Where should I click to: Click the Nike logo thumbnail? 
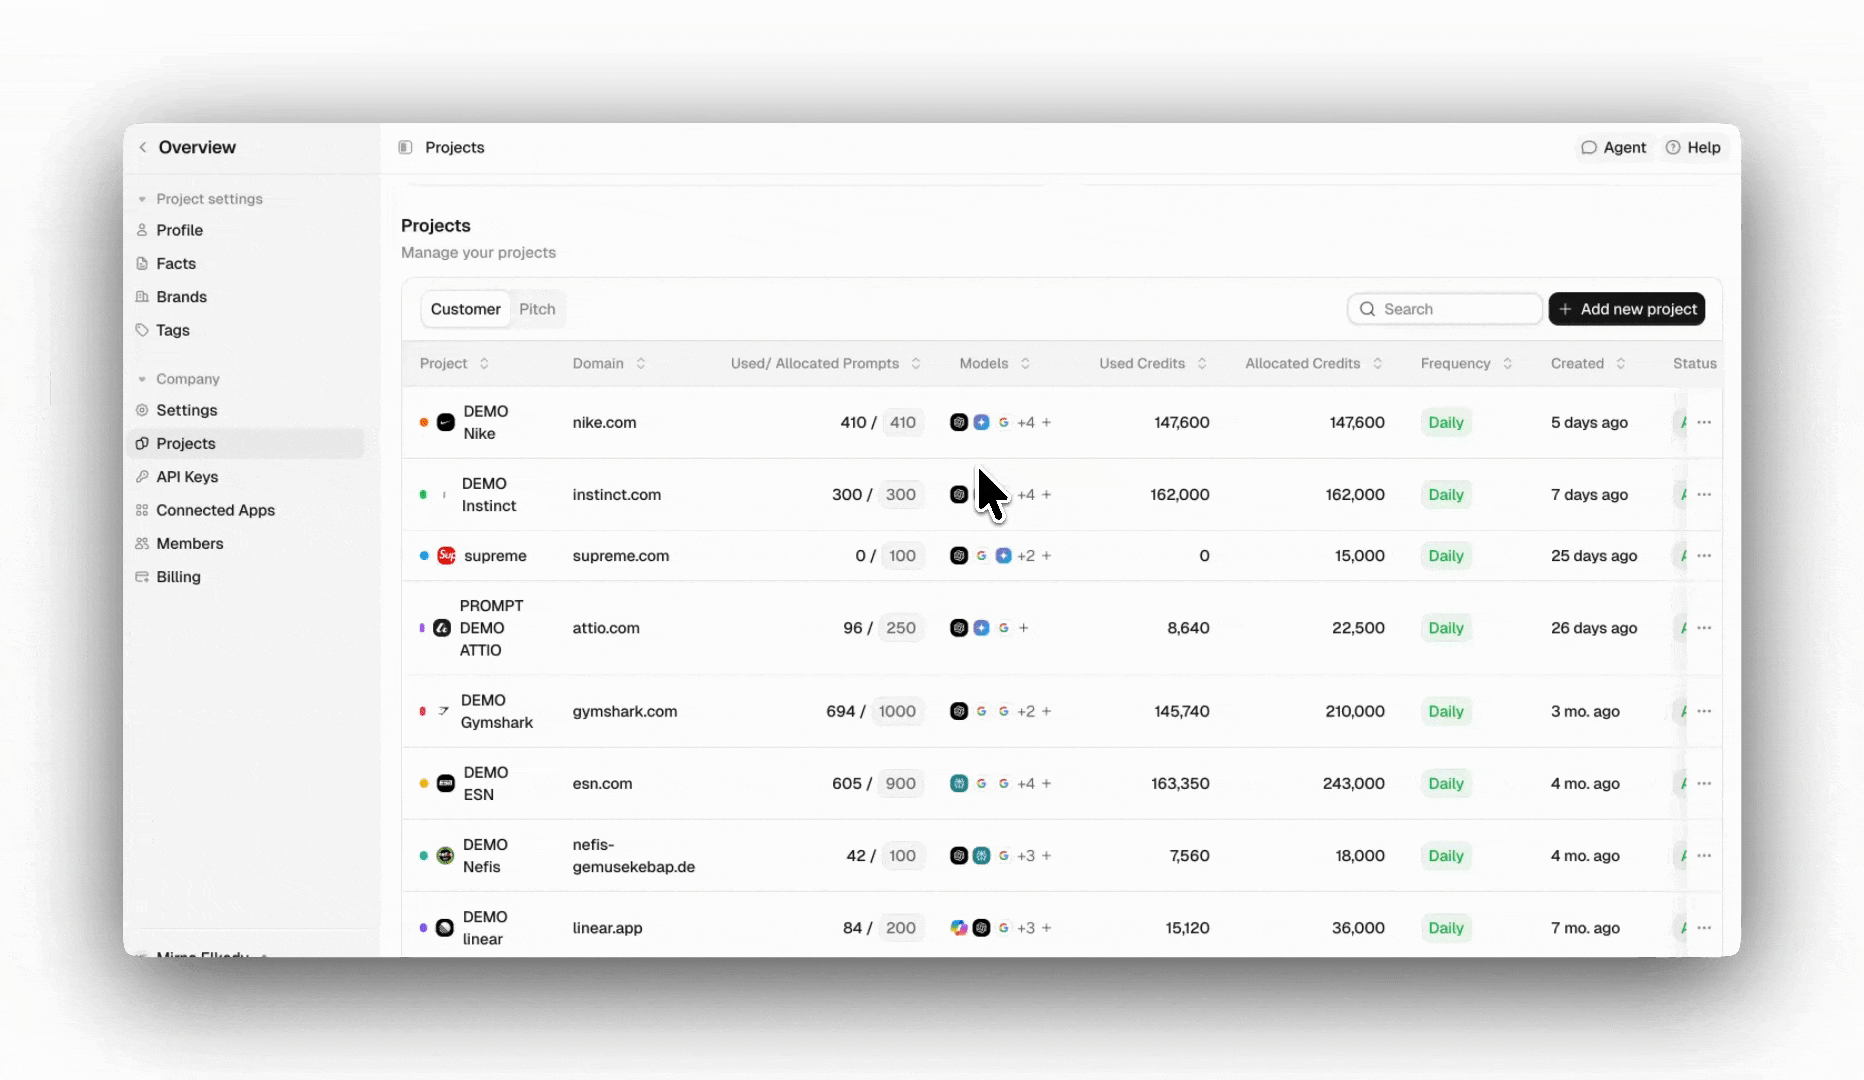pyautogui.click(x=446, y=422)
